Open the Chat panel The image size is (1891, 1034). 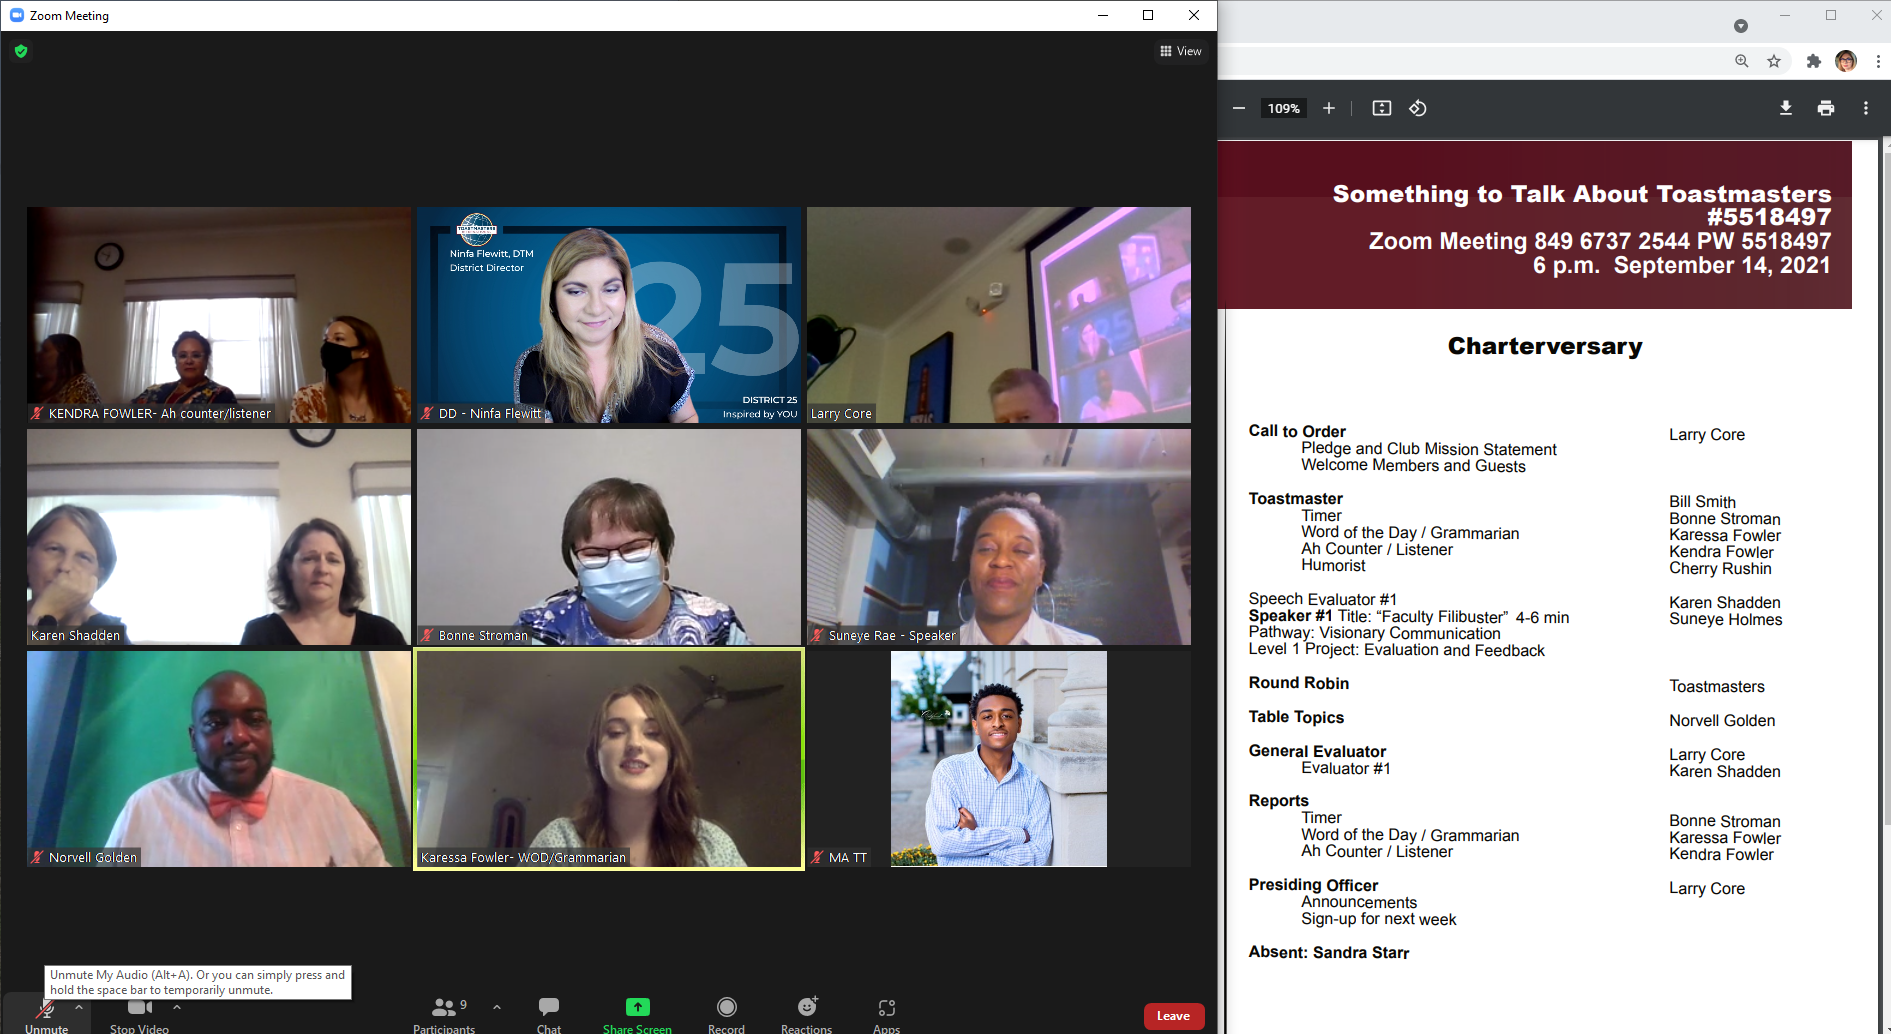548,1012
